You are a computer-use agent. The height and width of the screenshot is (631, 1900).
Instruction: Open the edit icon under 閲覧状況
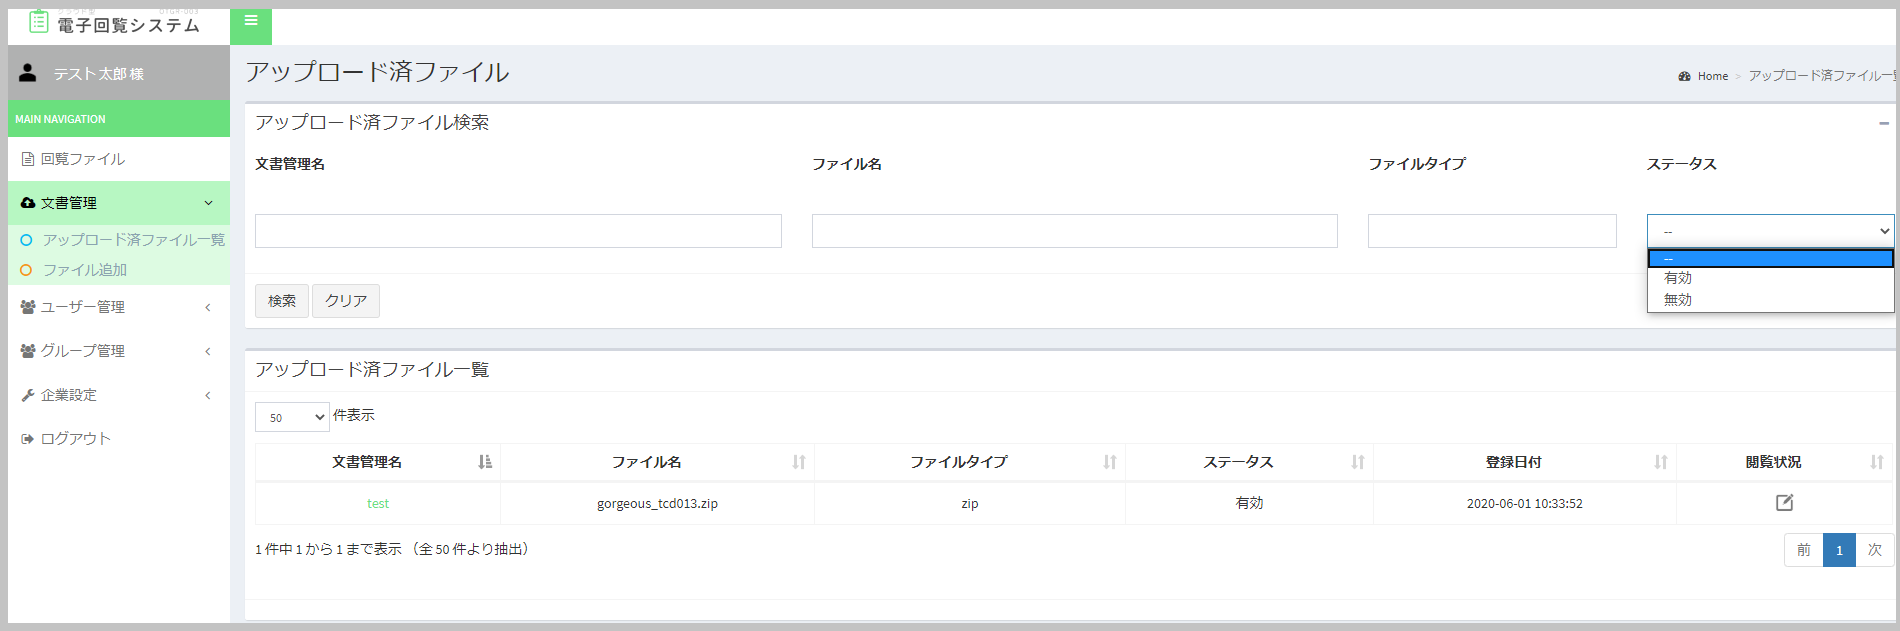click(x=1784, y=503)
